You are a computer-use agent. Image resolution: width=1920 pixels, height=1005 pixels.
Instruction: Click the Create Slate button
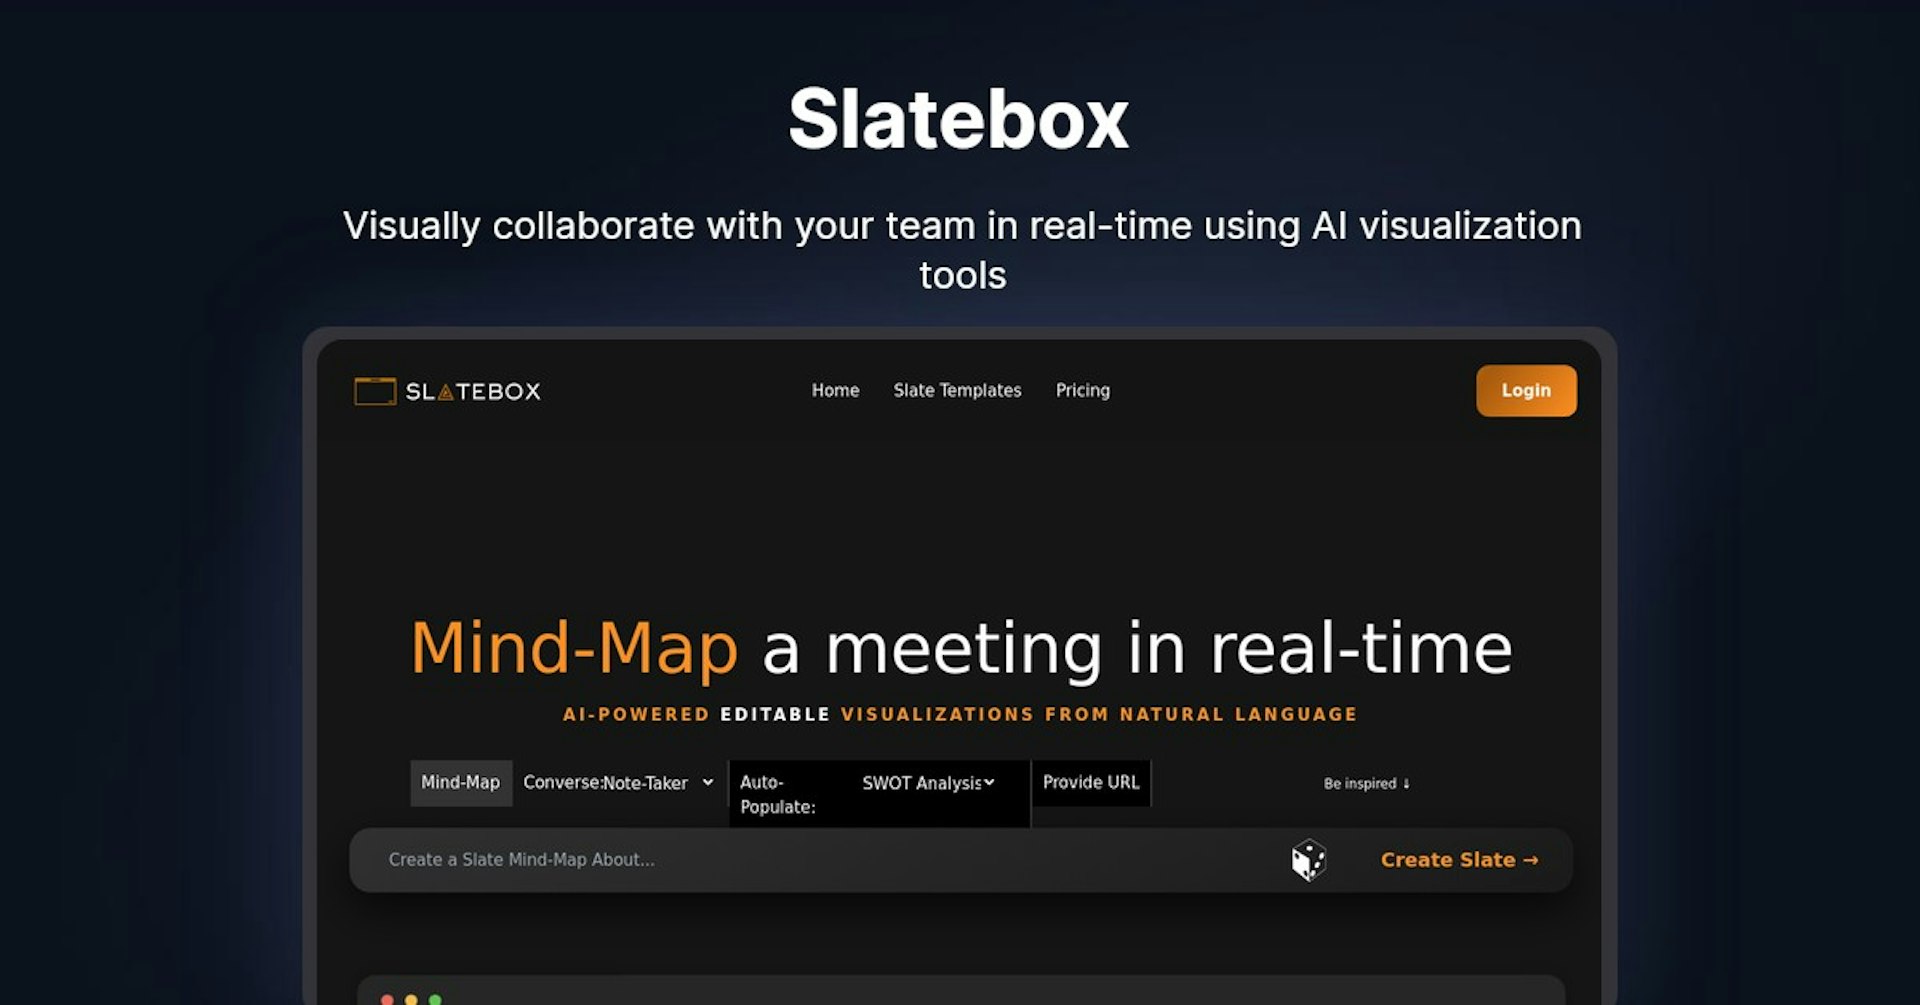[x=1459, y=860]
